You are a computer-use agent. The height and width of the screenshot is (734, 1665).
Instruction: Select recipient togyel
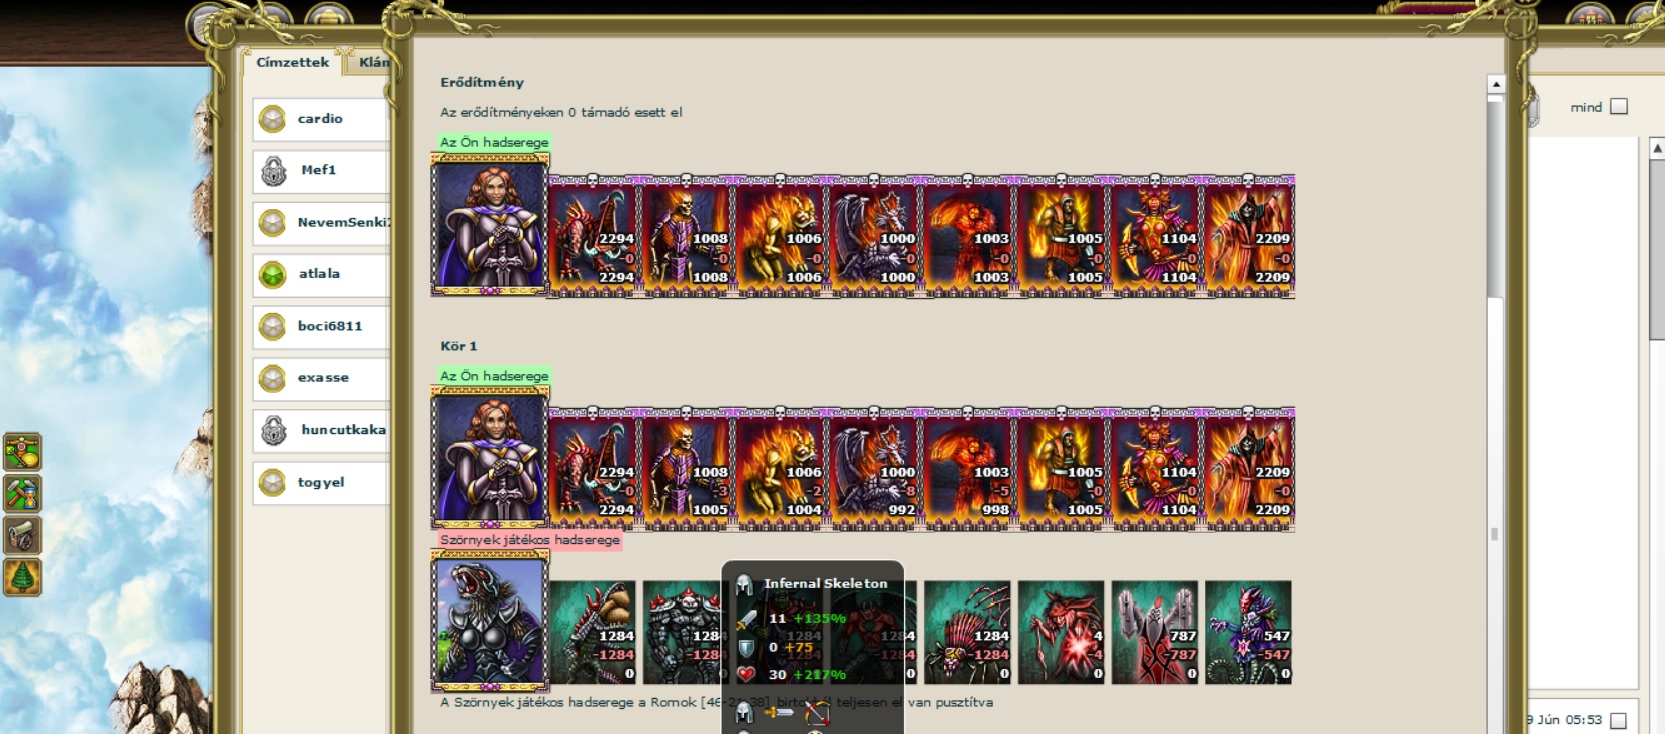click(x=322, y=482)
